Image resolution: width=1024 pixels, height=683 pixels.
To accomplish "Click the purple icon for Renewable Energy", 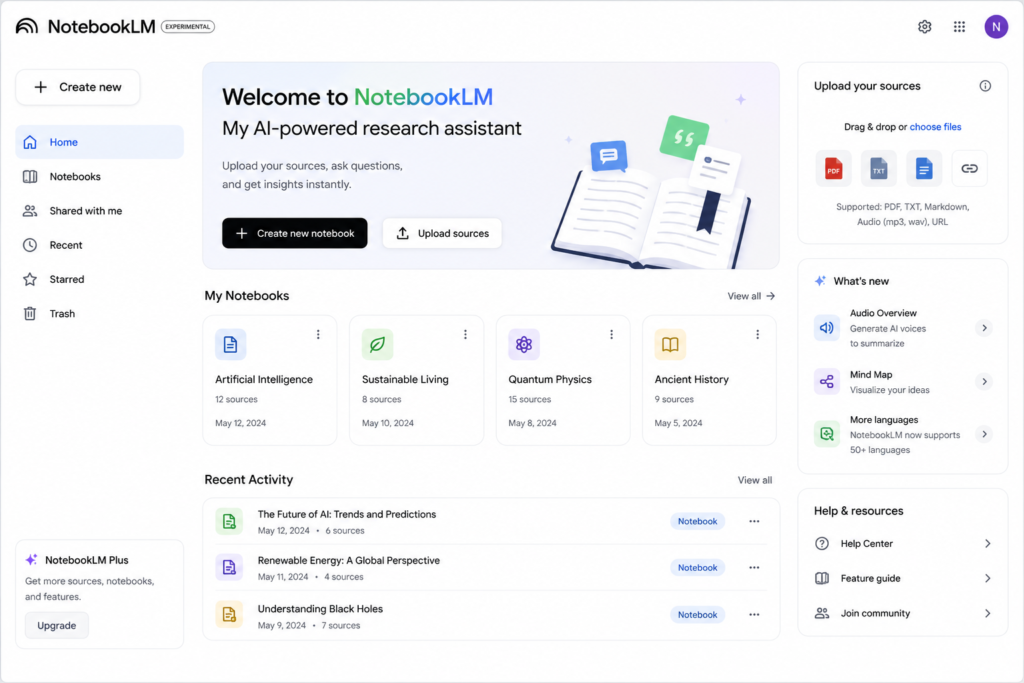I will (229, 567).
